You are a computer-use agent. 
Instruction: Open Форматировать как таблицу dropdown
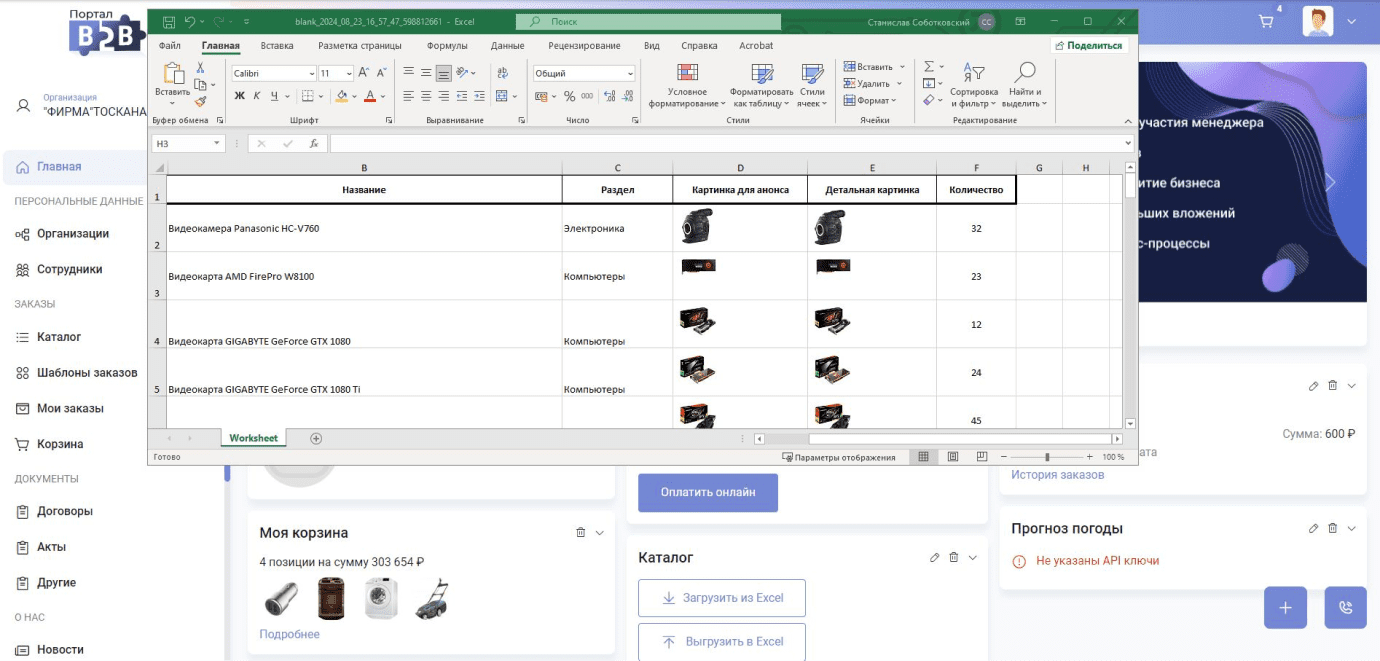pos(761,85)
